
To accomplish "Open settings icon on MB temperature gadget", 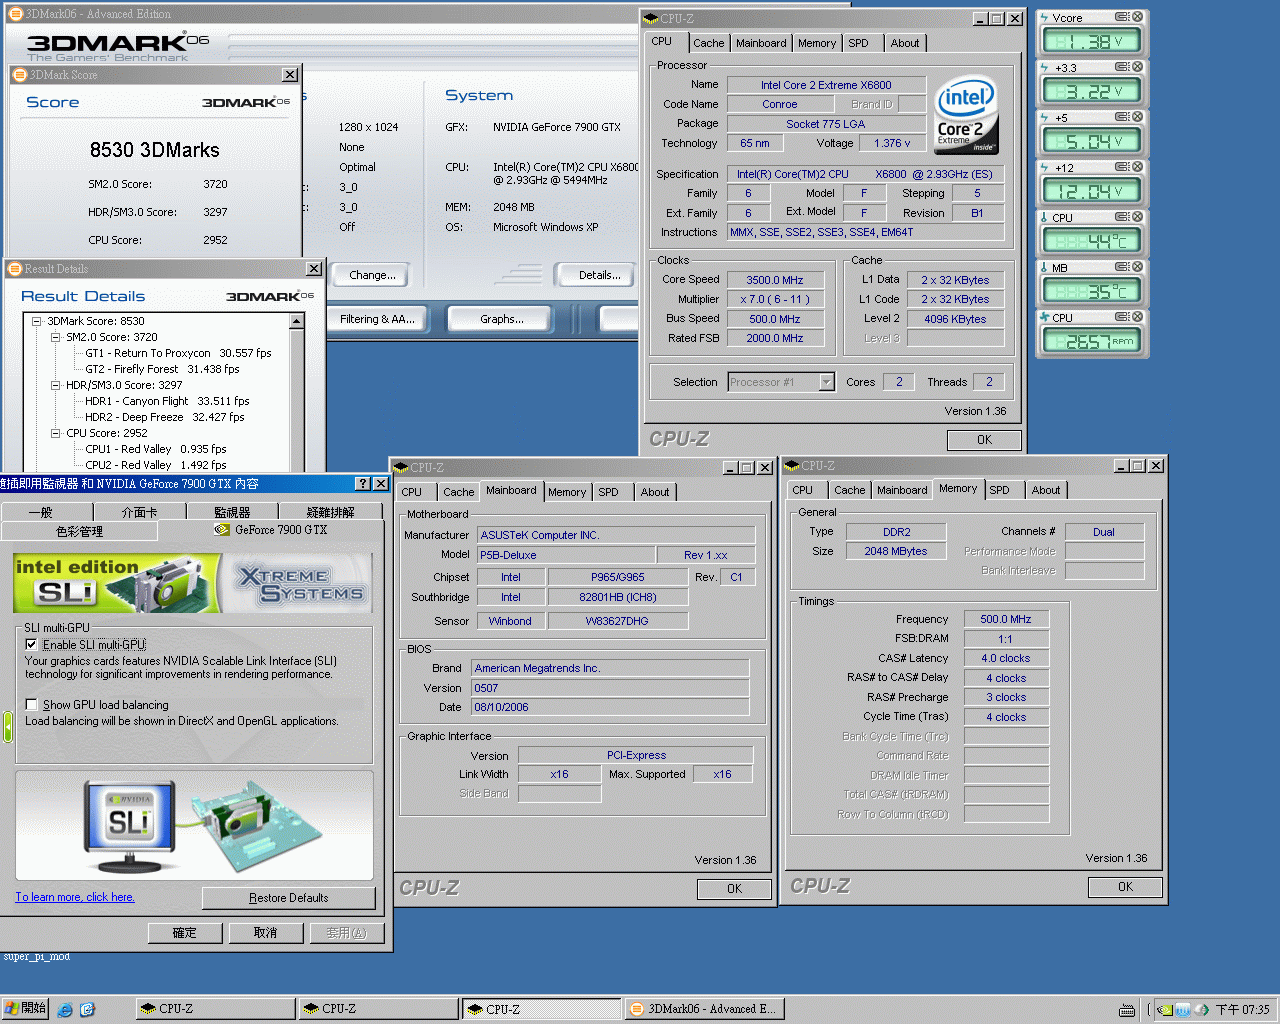I will click(1122, 267).
